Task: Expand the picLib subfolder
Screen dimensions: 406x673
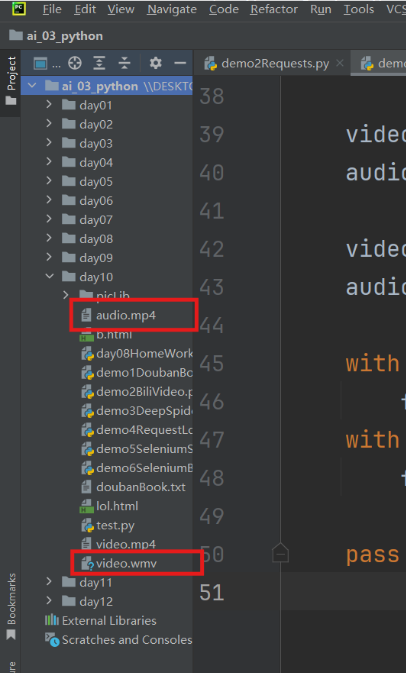Action: (66, 295)
